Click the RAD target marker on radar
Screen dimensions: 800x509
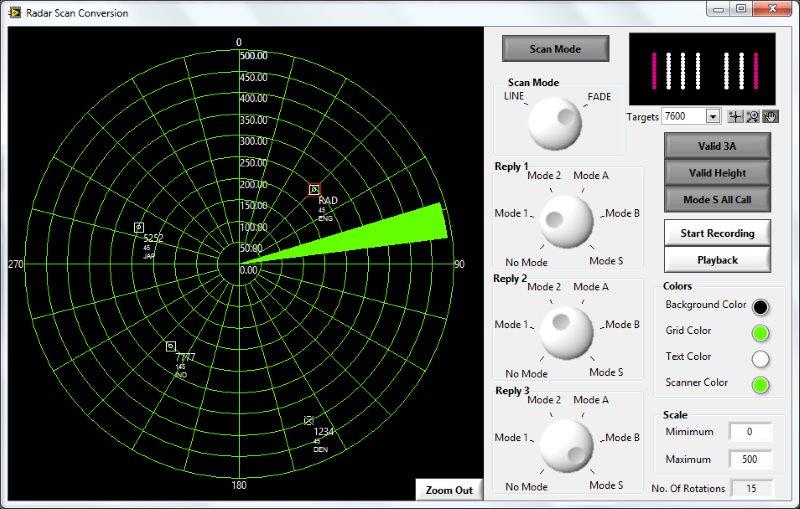[314, 189]
